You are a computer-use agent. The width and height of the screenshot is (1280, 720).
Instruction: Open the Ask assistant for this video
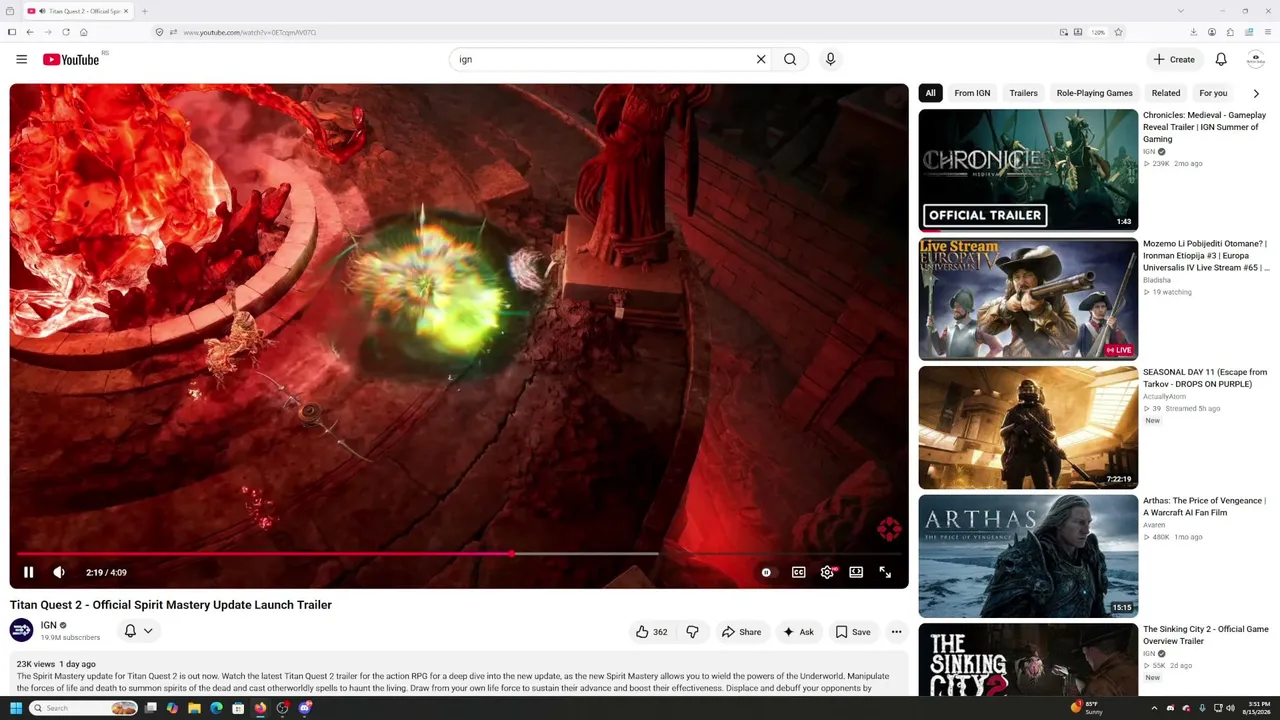coord(798,632)
